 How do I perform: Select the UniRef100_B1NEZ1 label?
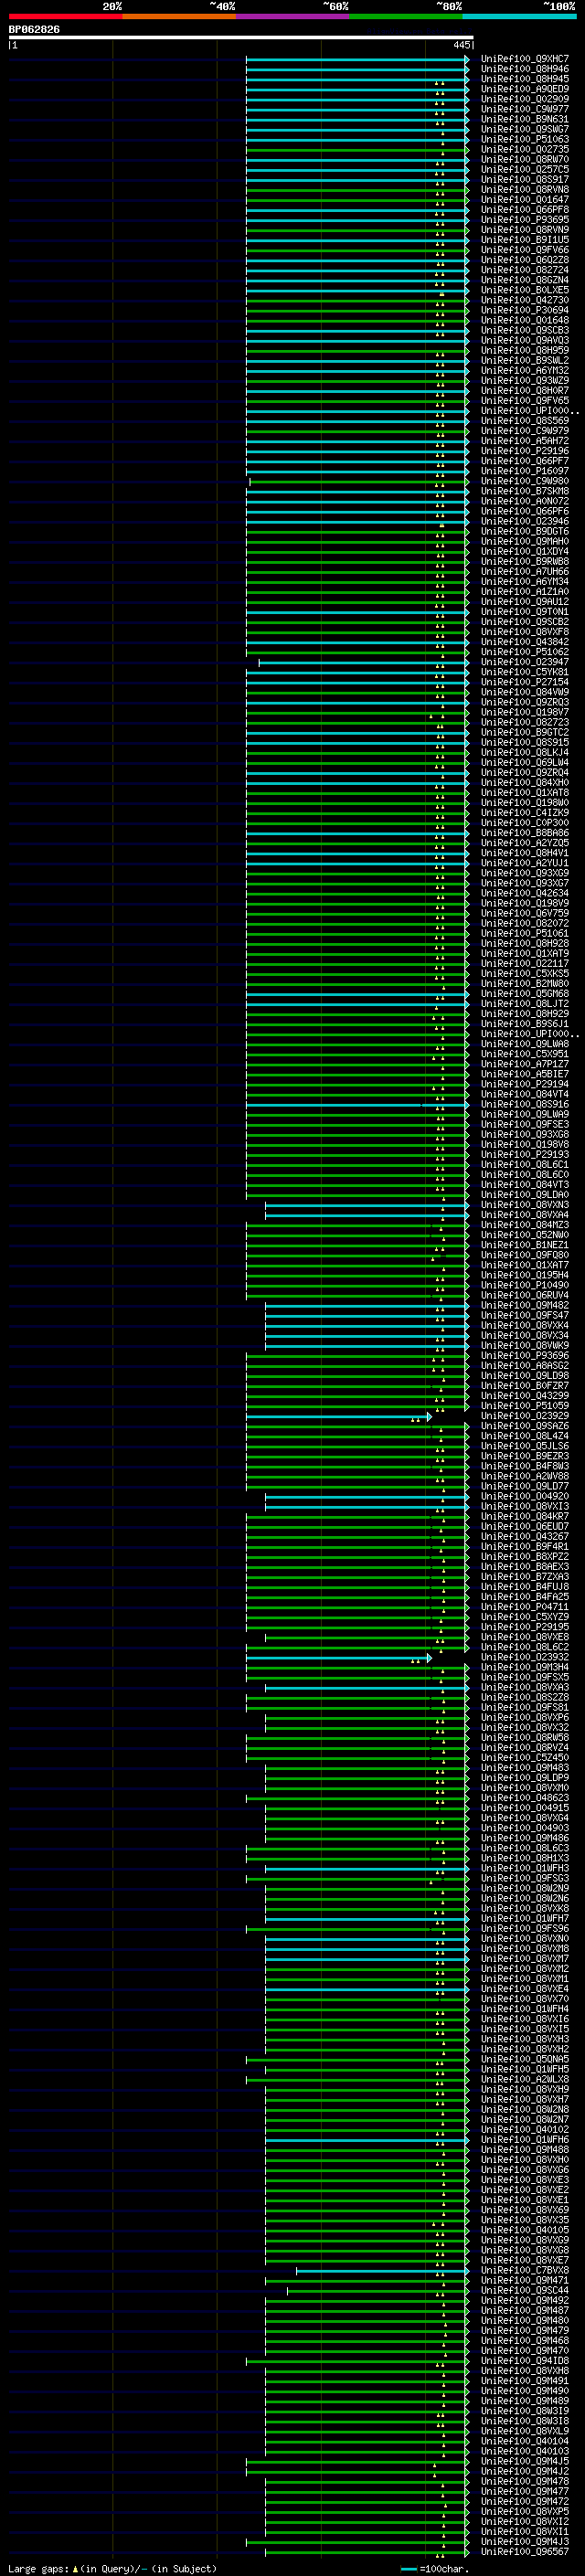[525, 1245]
